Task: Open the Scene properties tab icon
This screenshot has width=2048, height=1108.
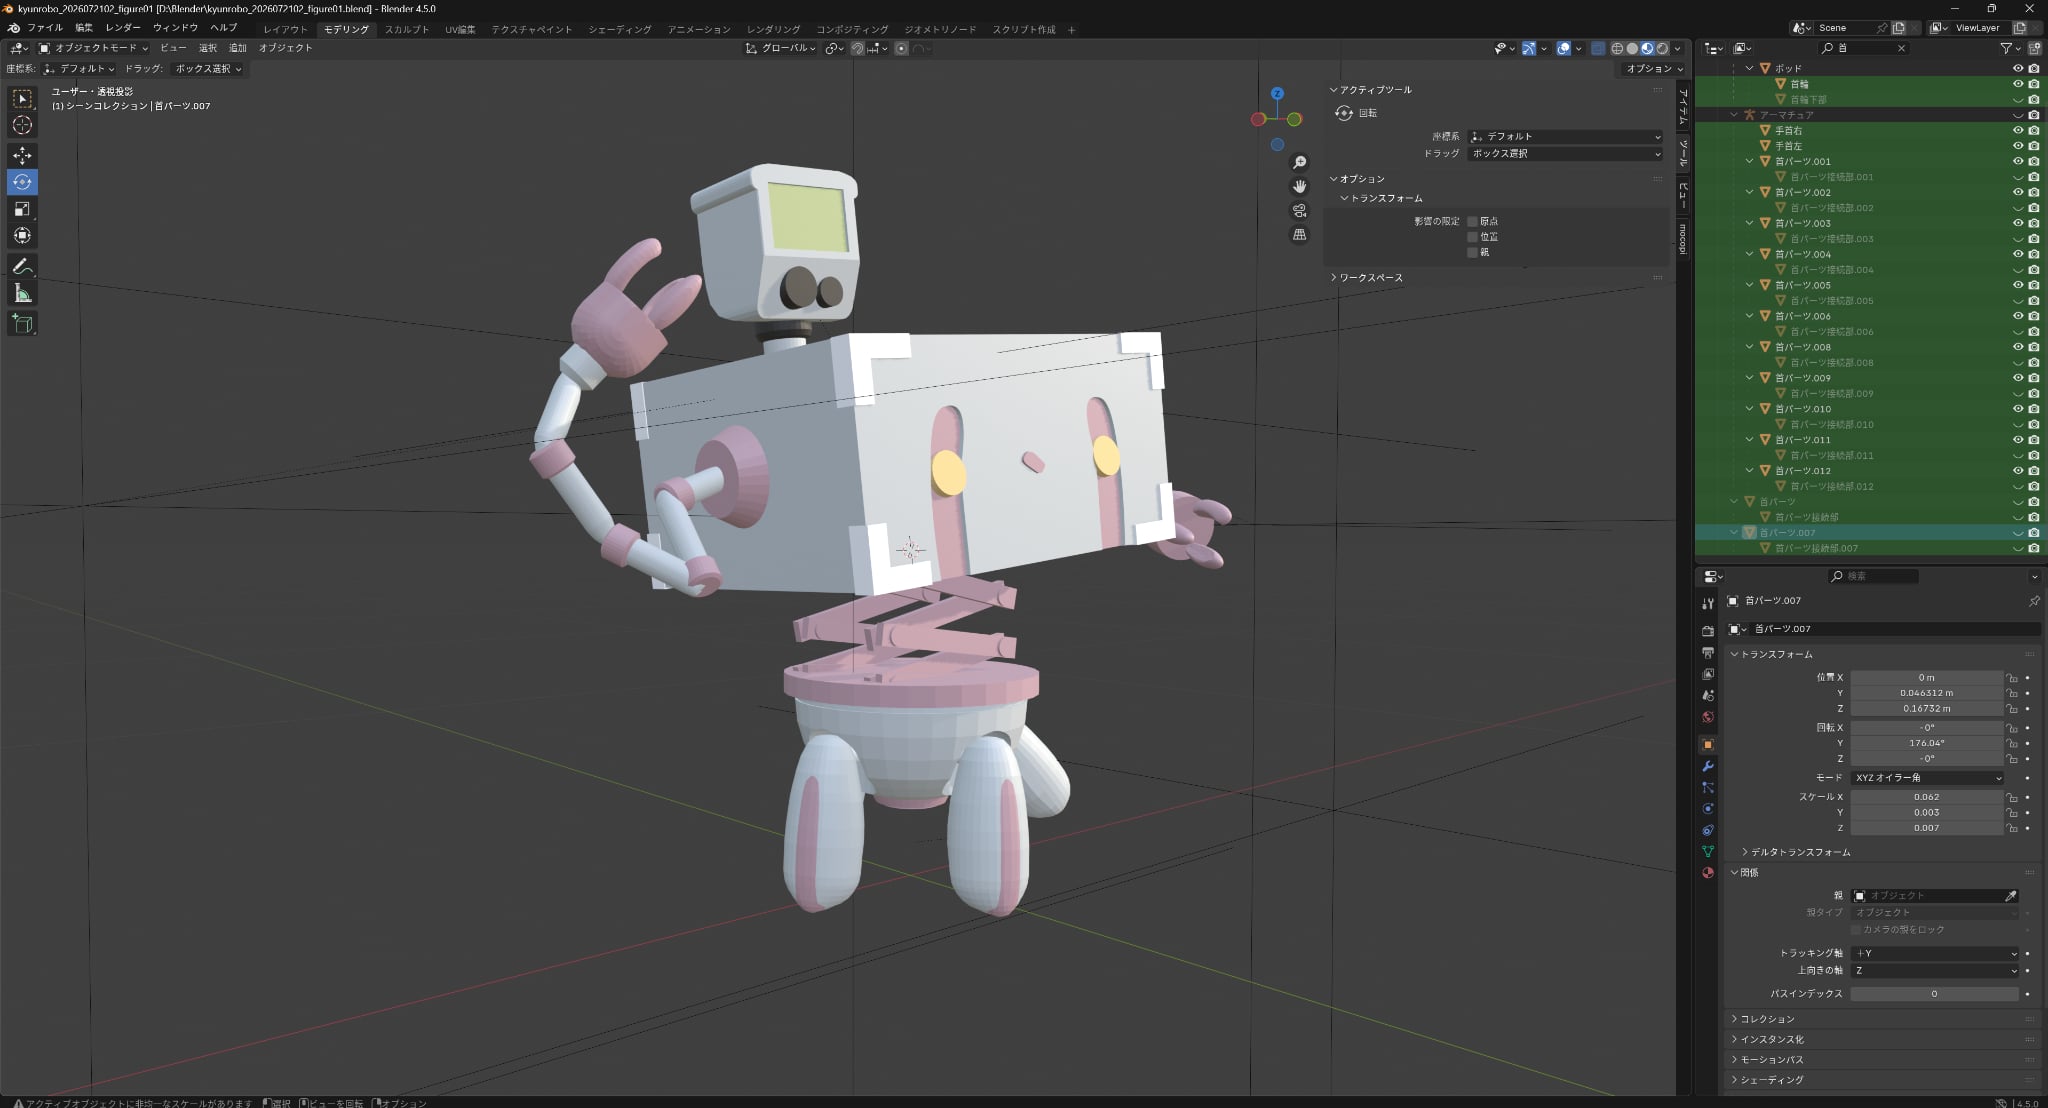Action: (1708, 696)
